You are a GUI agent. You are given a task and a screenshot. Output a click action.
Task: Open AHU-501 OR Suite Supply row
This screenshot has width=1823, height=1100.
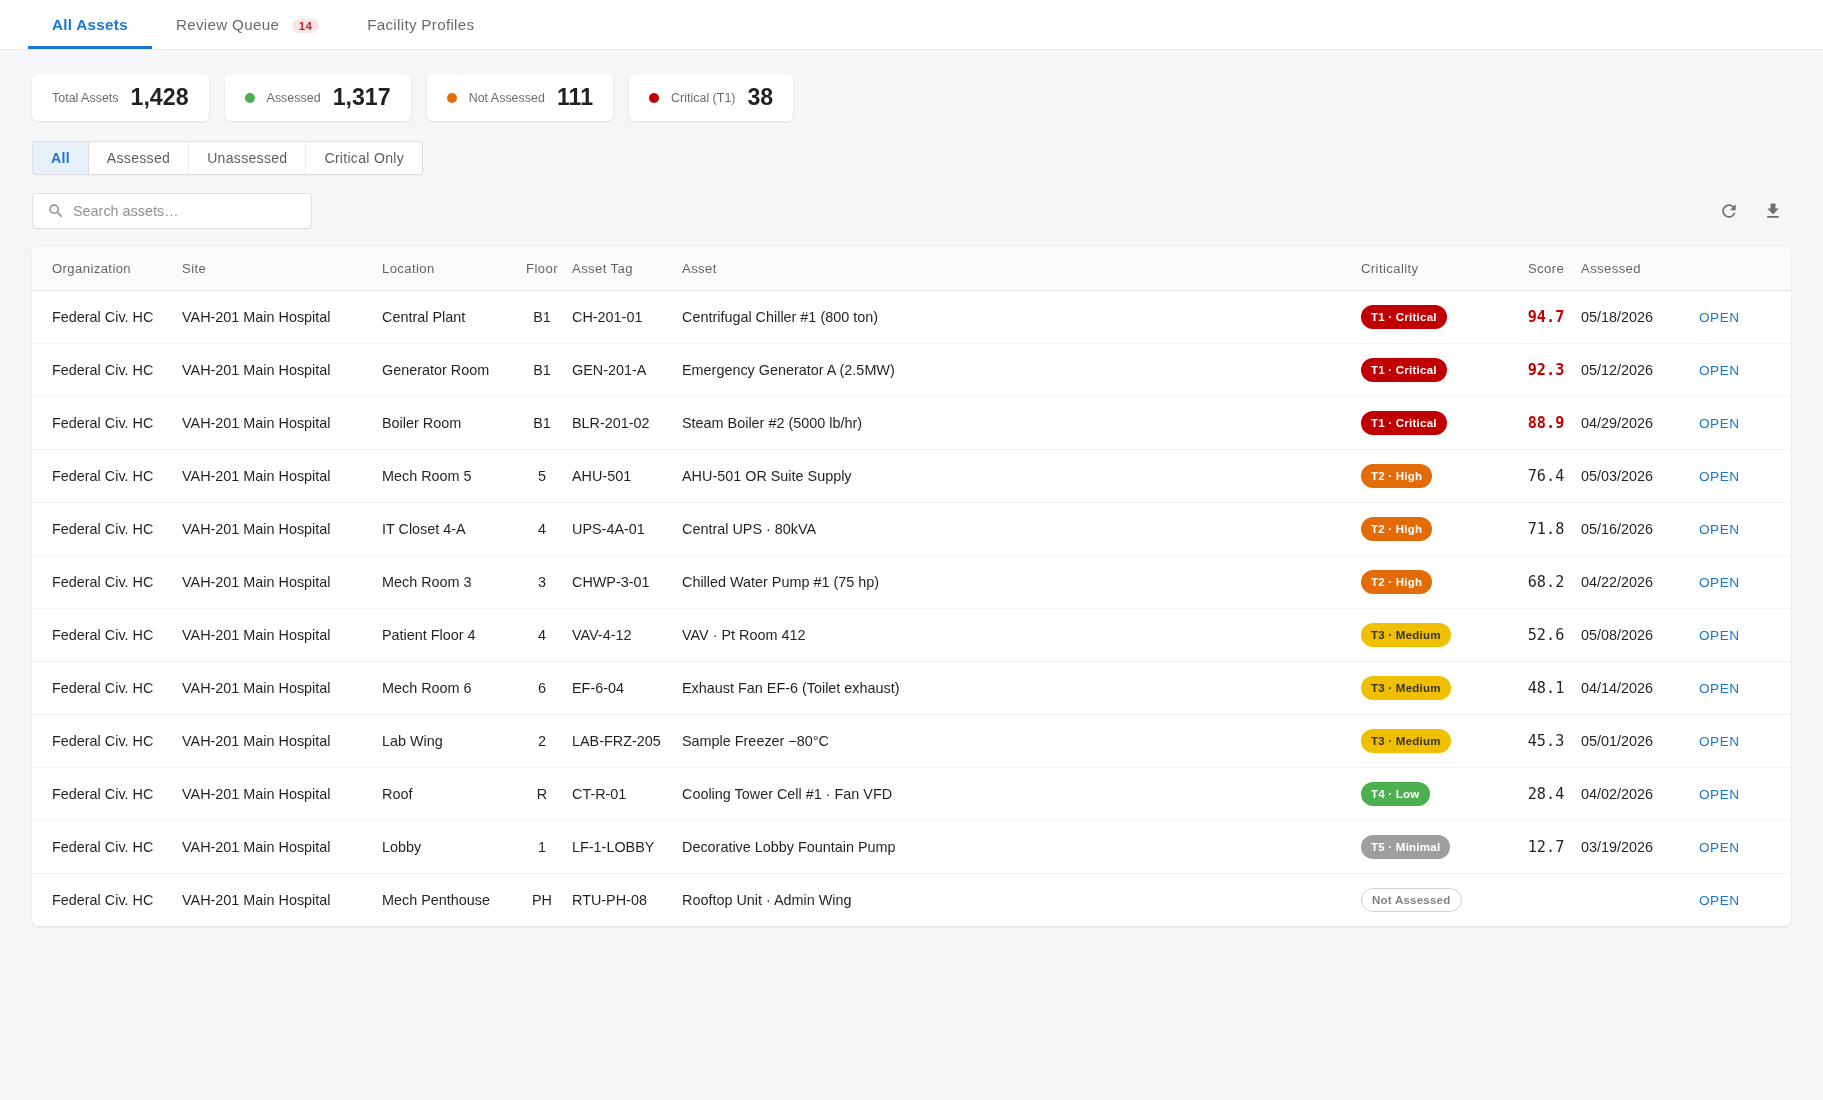(x=1719, y=476)
